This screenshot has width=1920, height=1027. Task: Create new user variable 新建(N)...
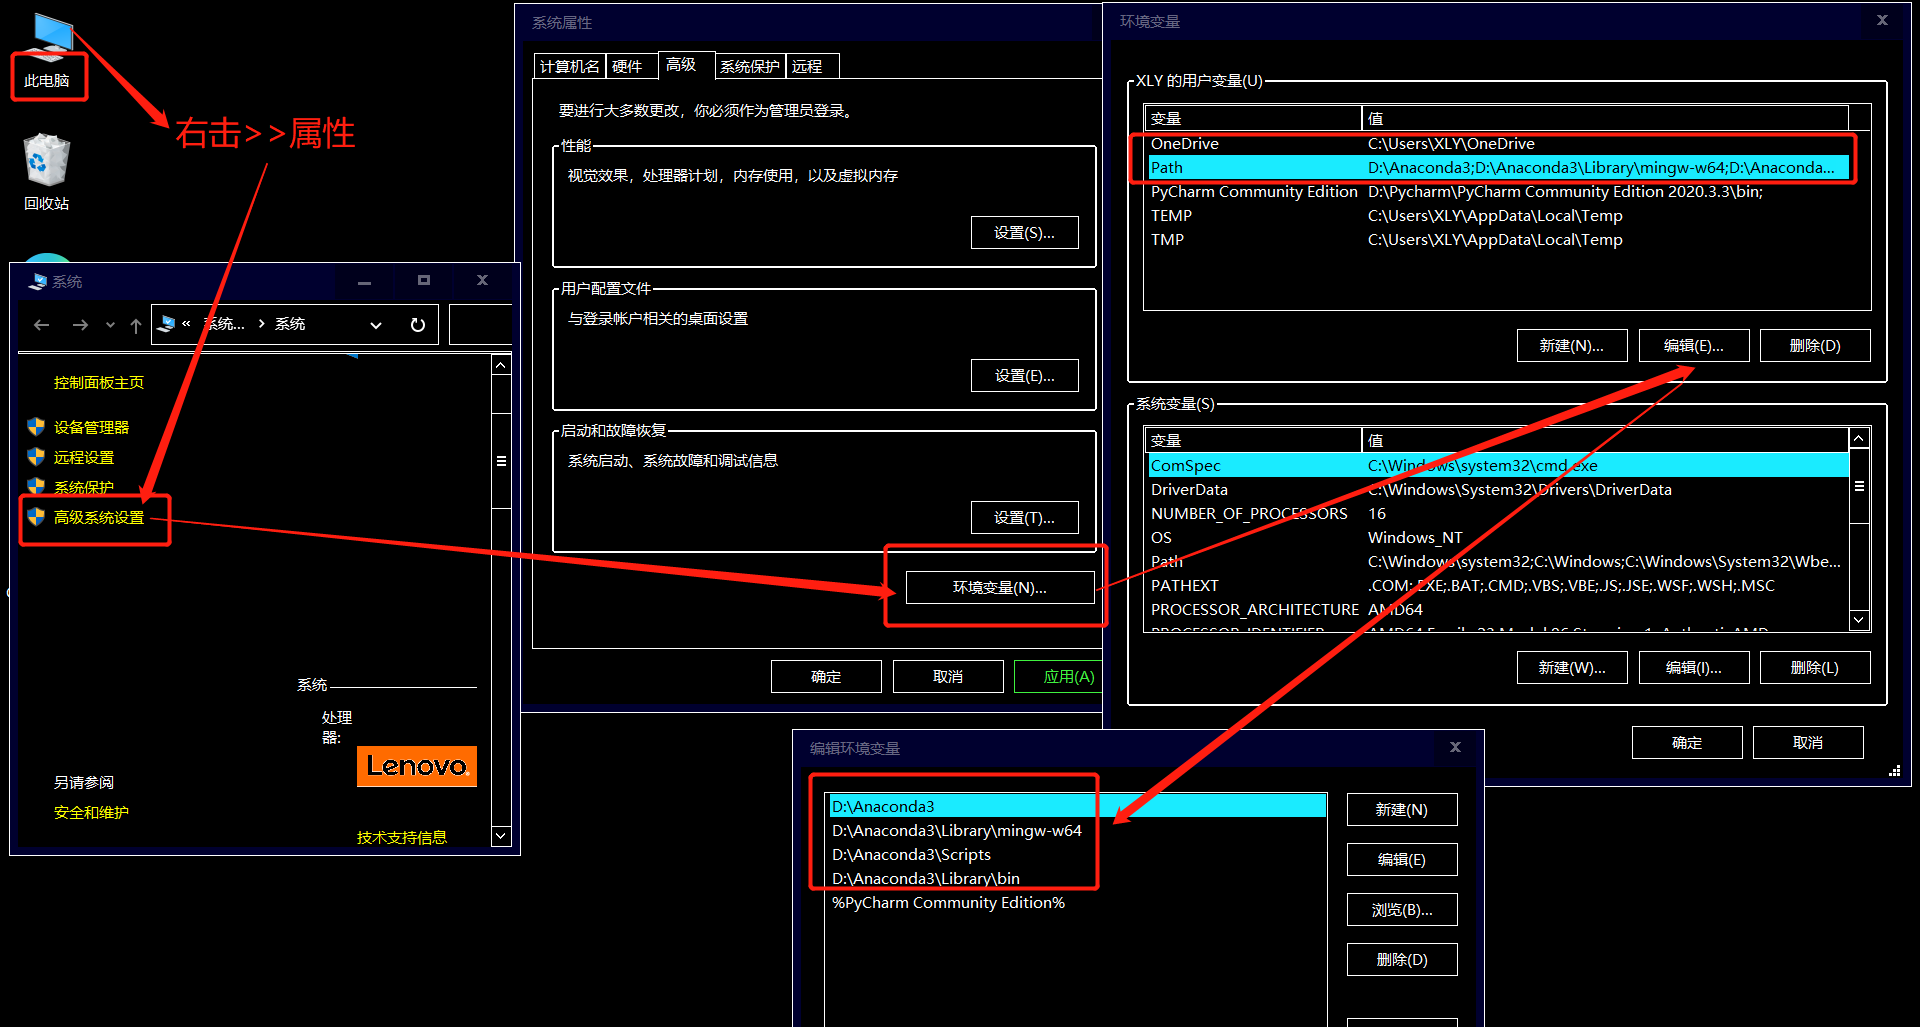click(1572, 346)
